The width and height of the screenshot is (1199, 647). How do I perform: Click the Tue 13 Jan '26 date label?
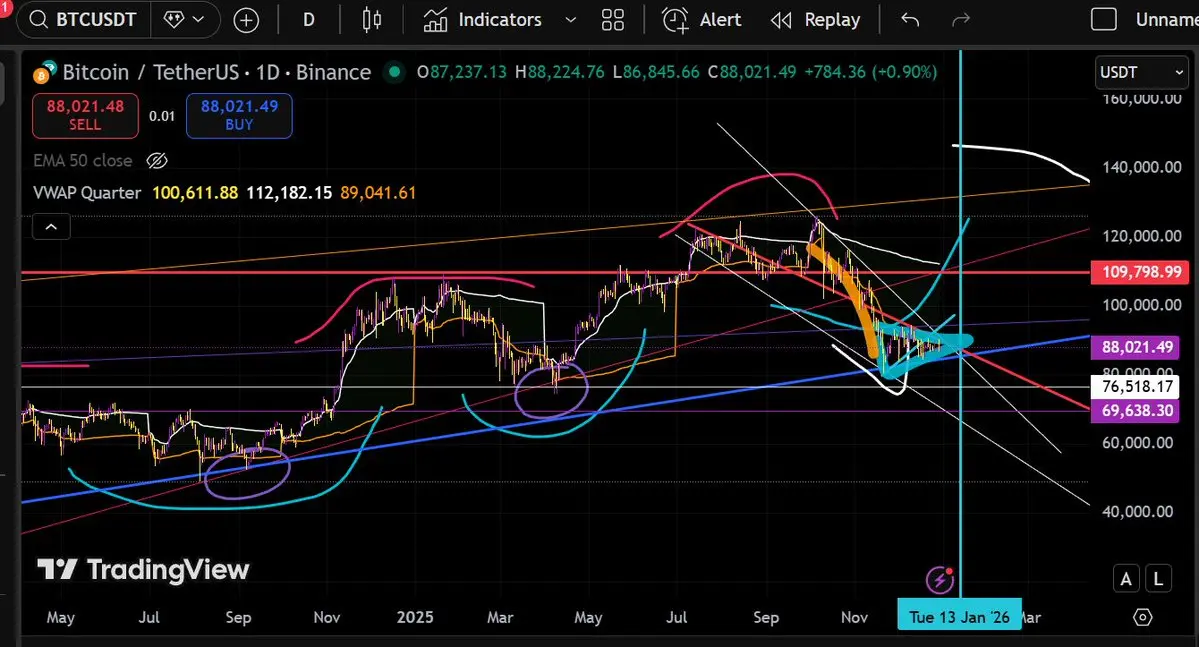(960, 616)
